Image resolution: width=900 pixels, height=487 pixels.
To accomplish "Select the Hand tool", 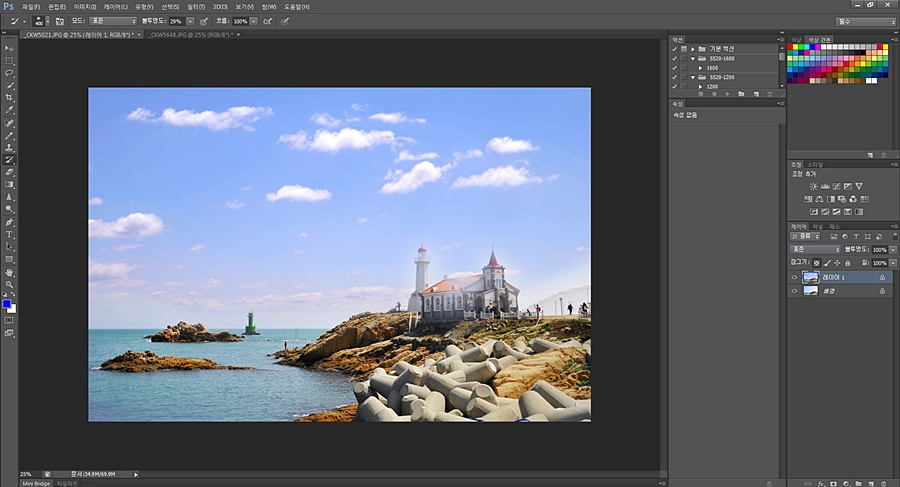I will click(x=10, y=272).
